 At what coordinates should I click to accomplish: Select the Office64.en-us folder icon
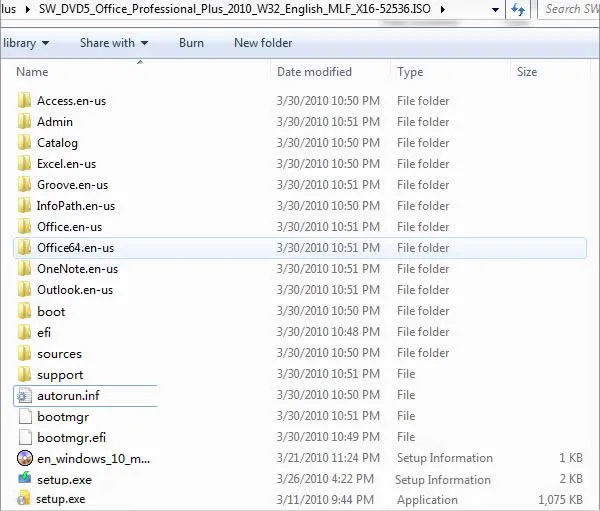click(25, 248)
